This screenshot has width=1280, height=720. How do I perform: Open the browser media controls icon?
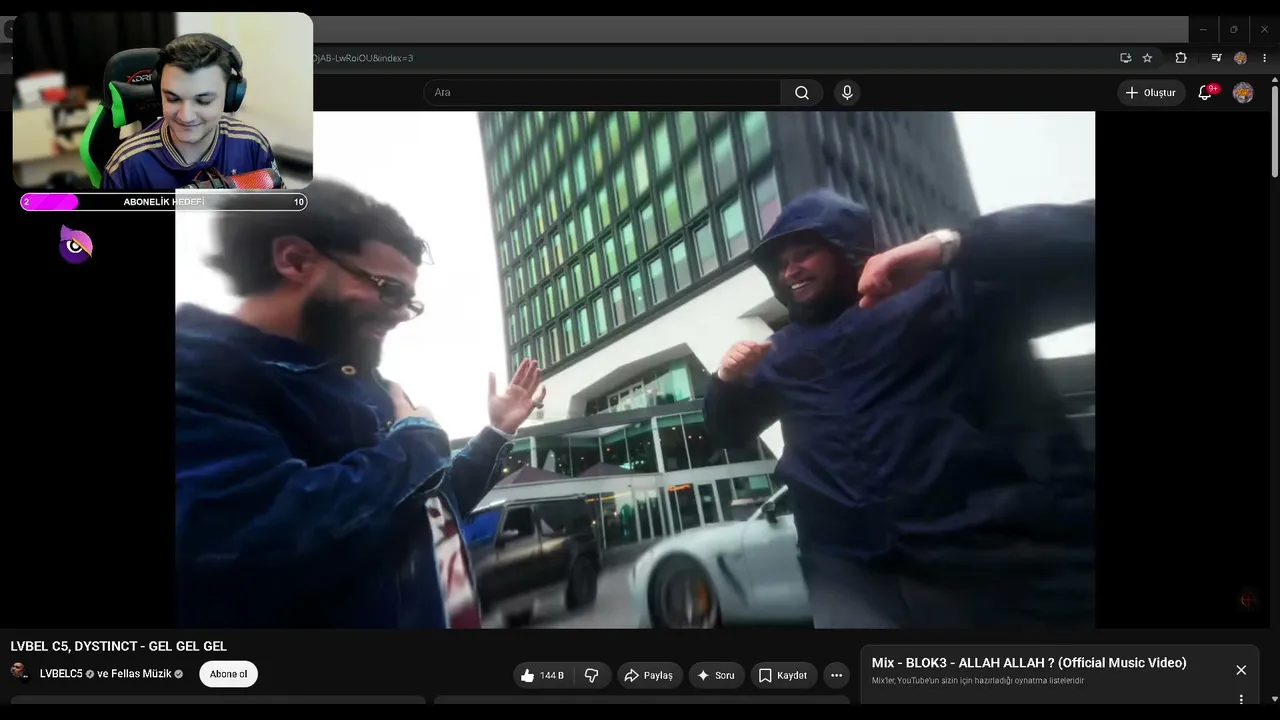[1216, 58]
